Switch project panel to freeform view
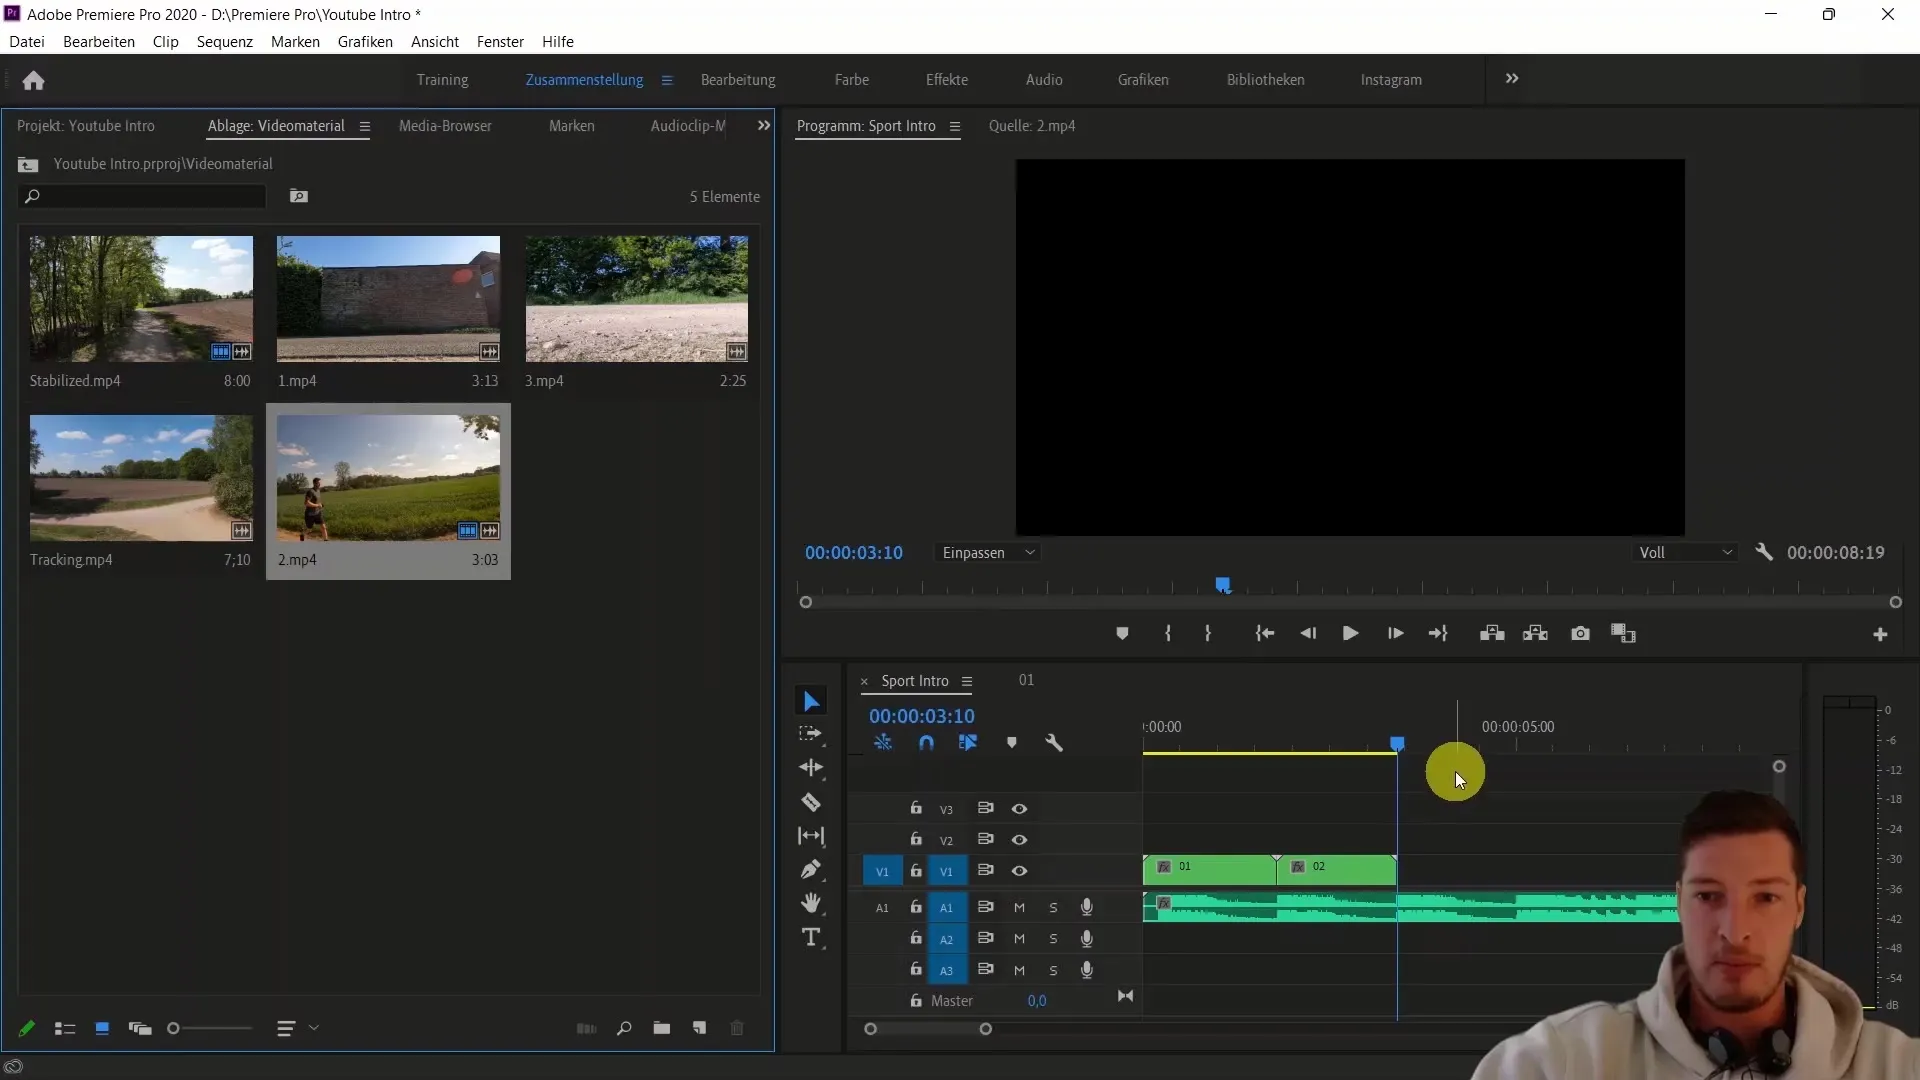 pos(140,1028)
